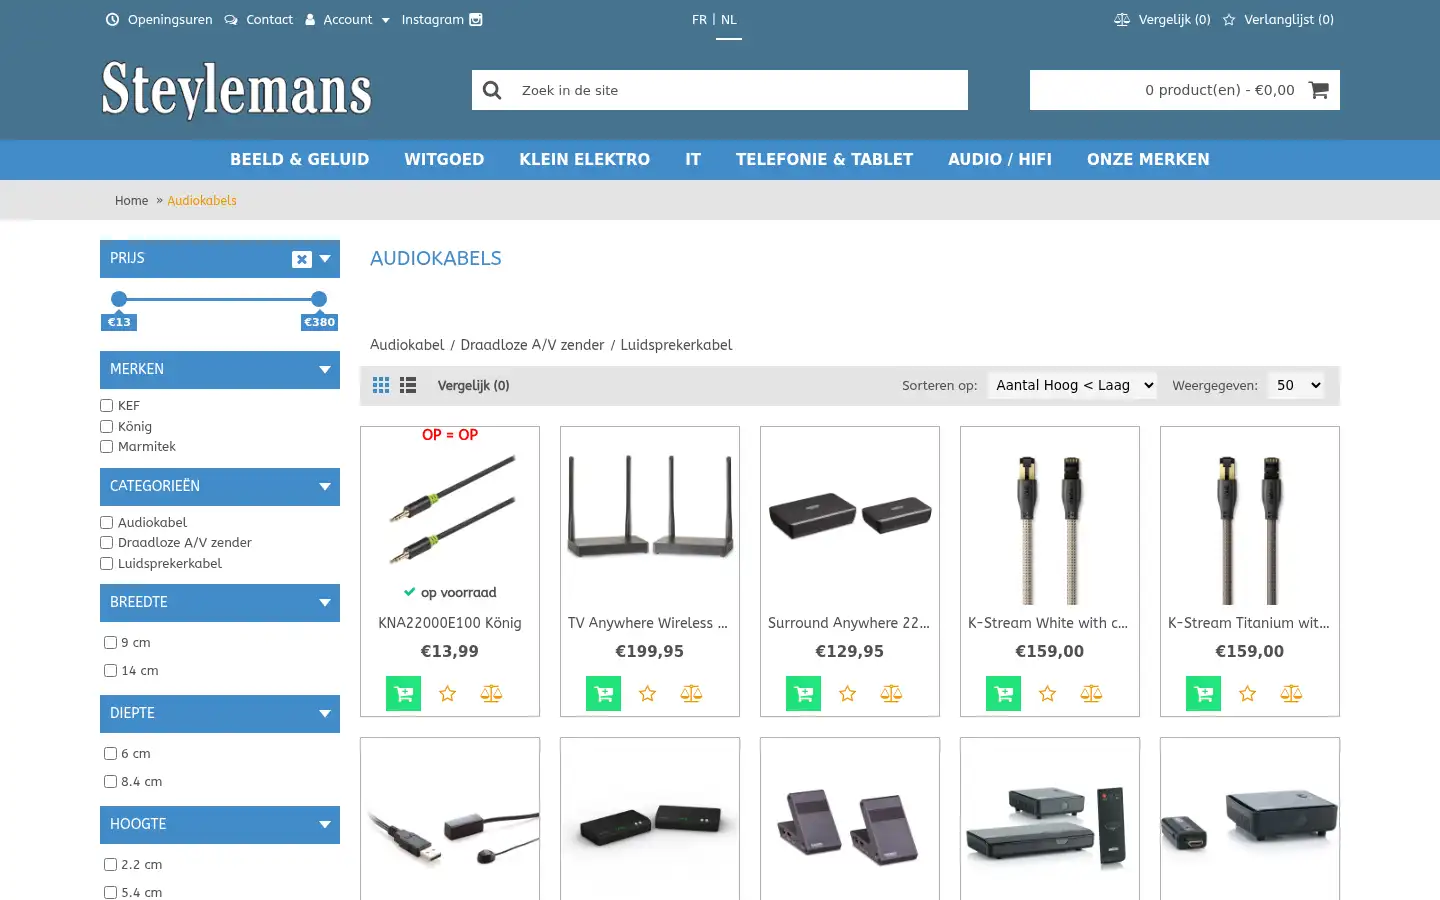
Task: Compare K-Stream White product
Action: (1091, 693)
